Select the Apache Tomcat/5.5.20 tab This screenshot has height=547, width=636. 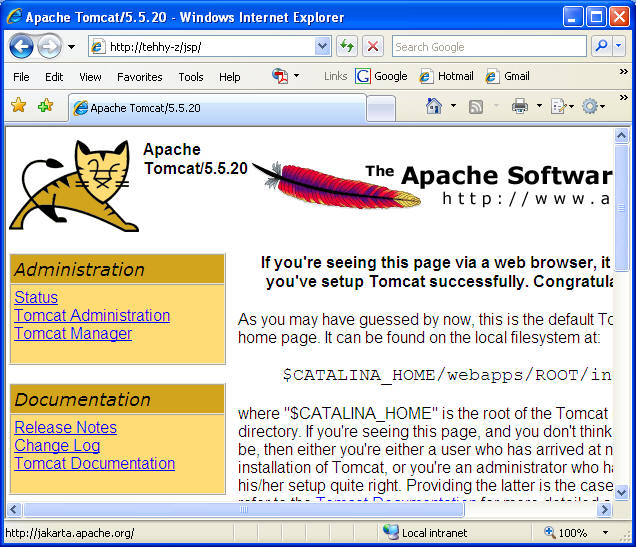pyautogui.click(x=217, y=108)
